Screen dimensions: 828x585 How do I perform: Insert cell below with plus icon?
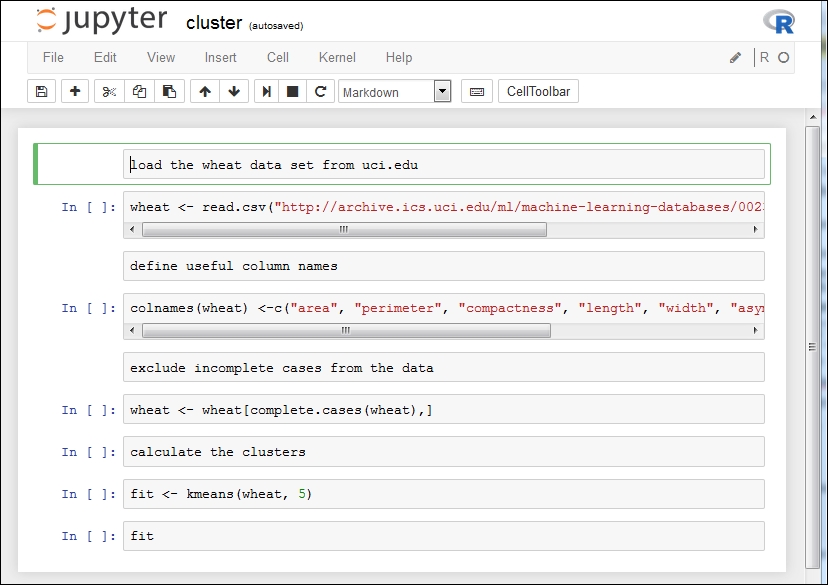coord(75,91)
